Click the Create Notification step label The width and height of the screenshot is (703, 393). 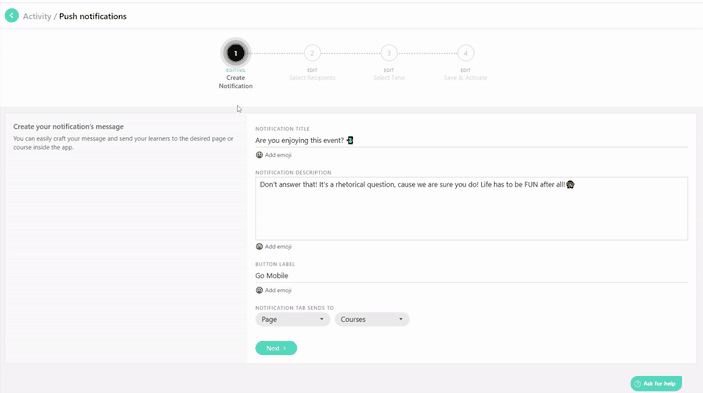tap(235, 82)
